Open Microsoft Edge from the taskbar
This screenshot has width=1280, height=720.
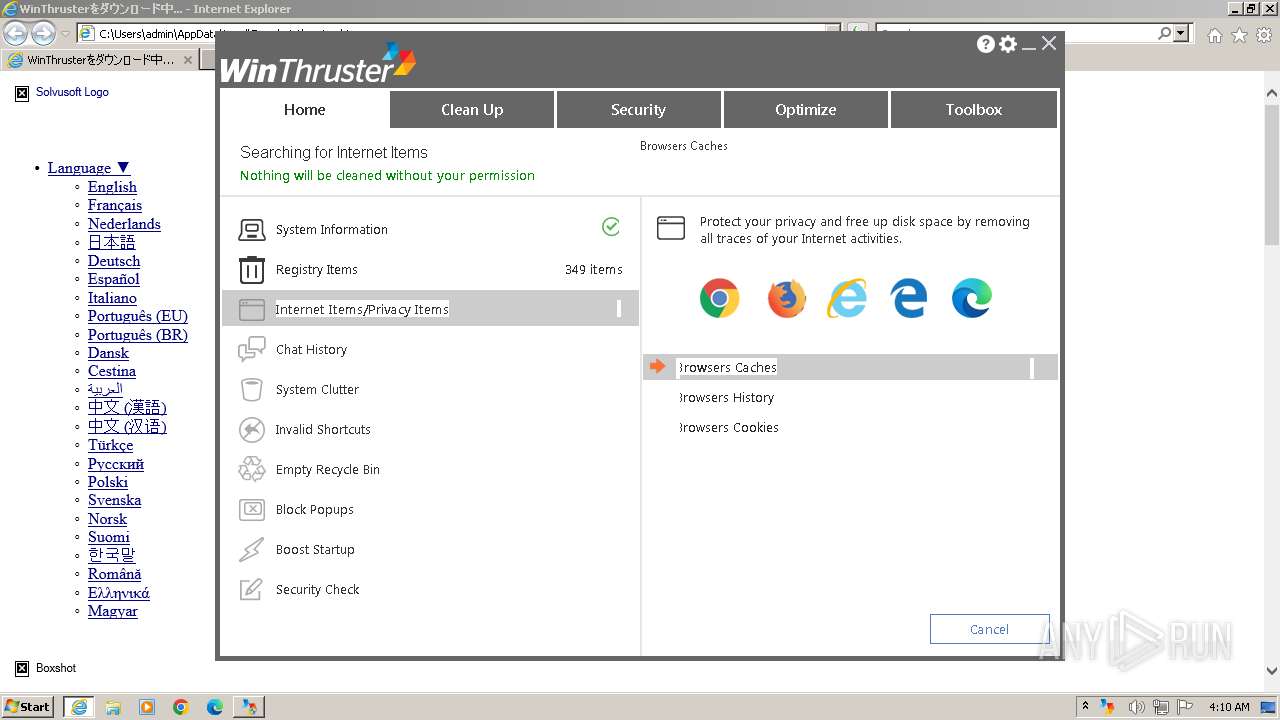tap(215, 707)
